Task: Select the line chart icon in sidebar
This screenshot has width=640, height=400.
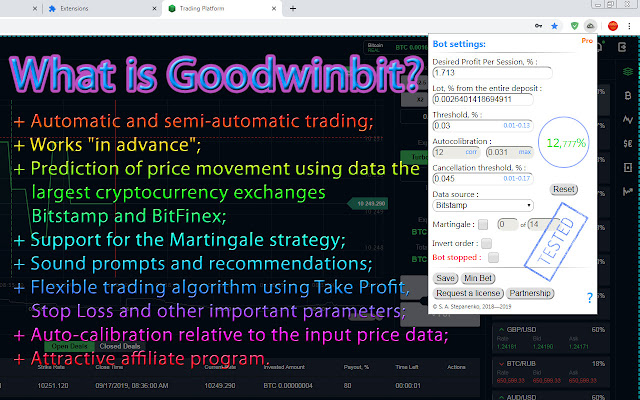Action: (x=628, y=119)
